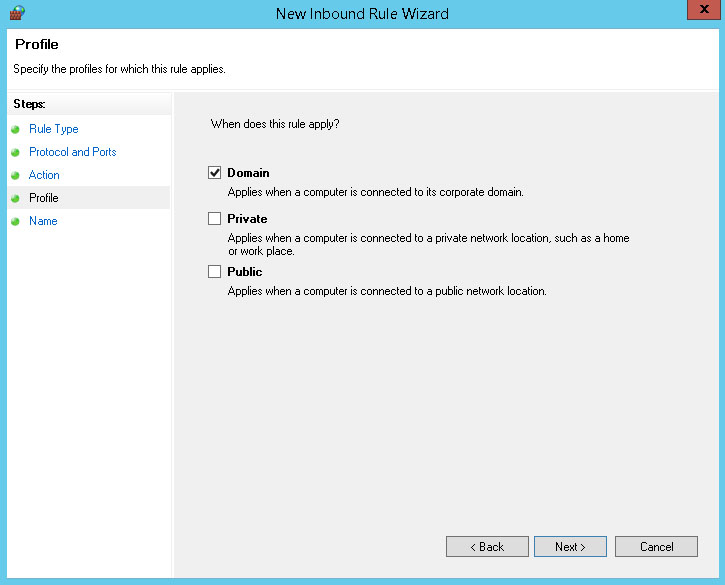Viewport: 725px width, 585px height.
Task: Click the green bullet beside Protocol and Ports
Action: (16, 153)
